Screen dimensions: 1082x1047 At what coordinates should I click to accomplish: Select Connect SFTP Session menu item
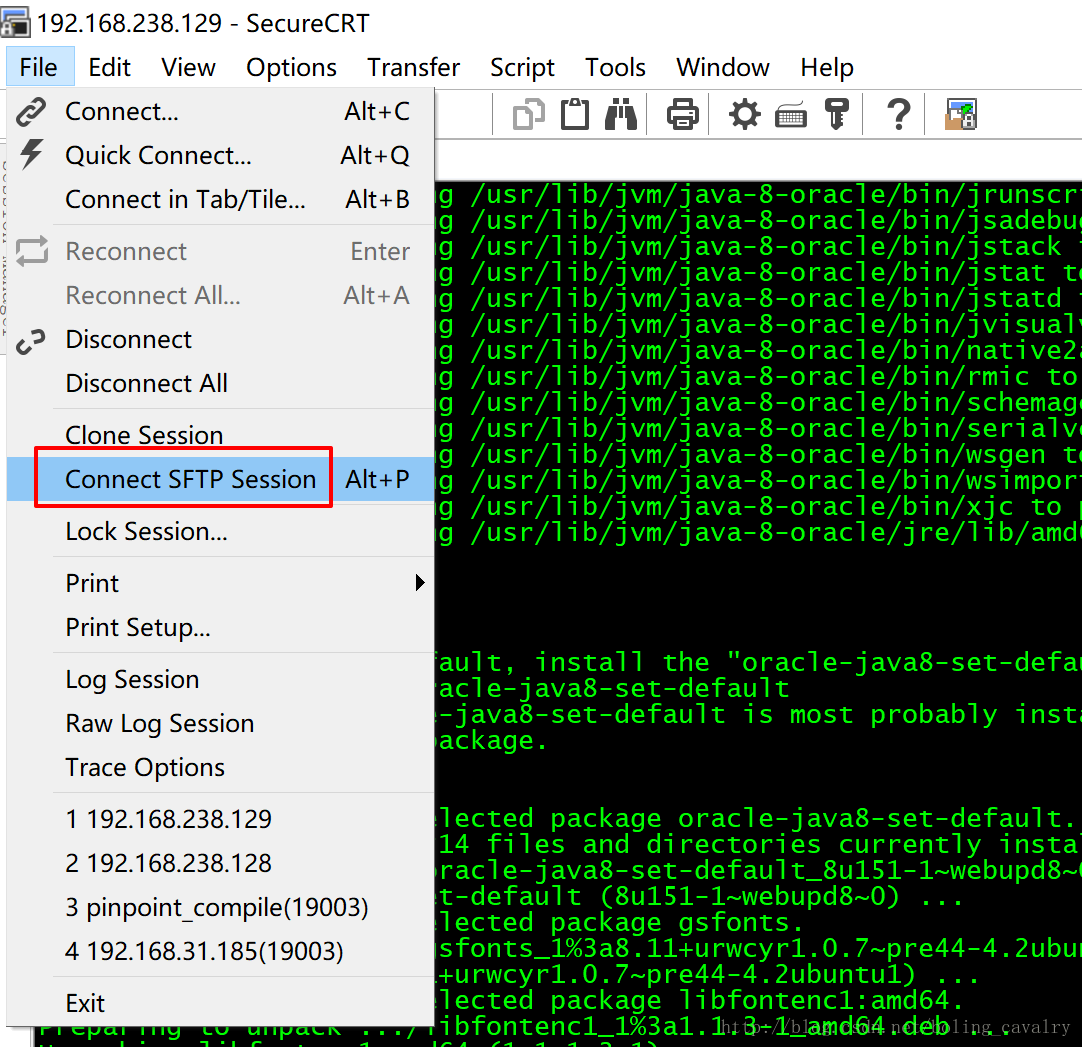tap(220, 479)
